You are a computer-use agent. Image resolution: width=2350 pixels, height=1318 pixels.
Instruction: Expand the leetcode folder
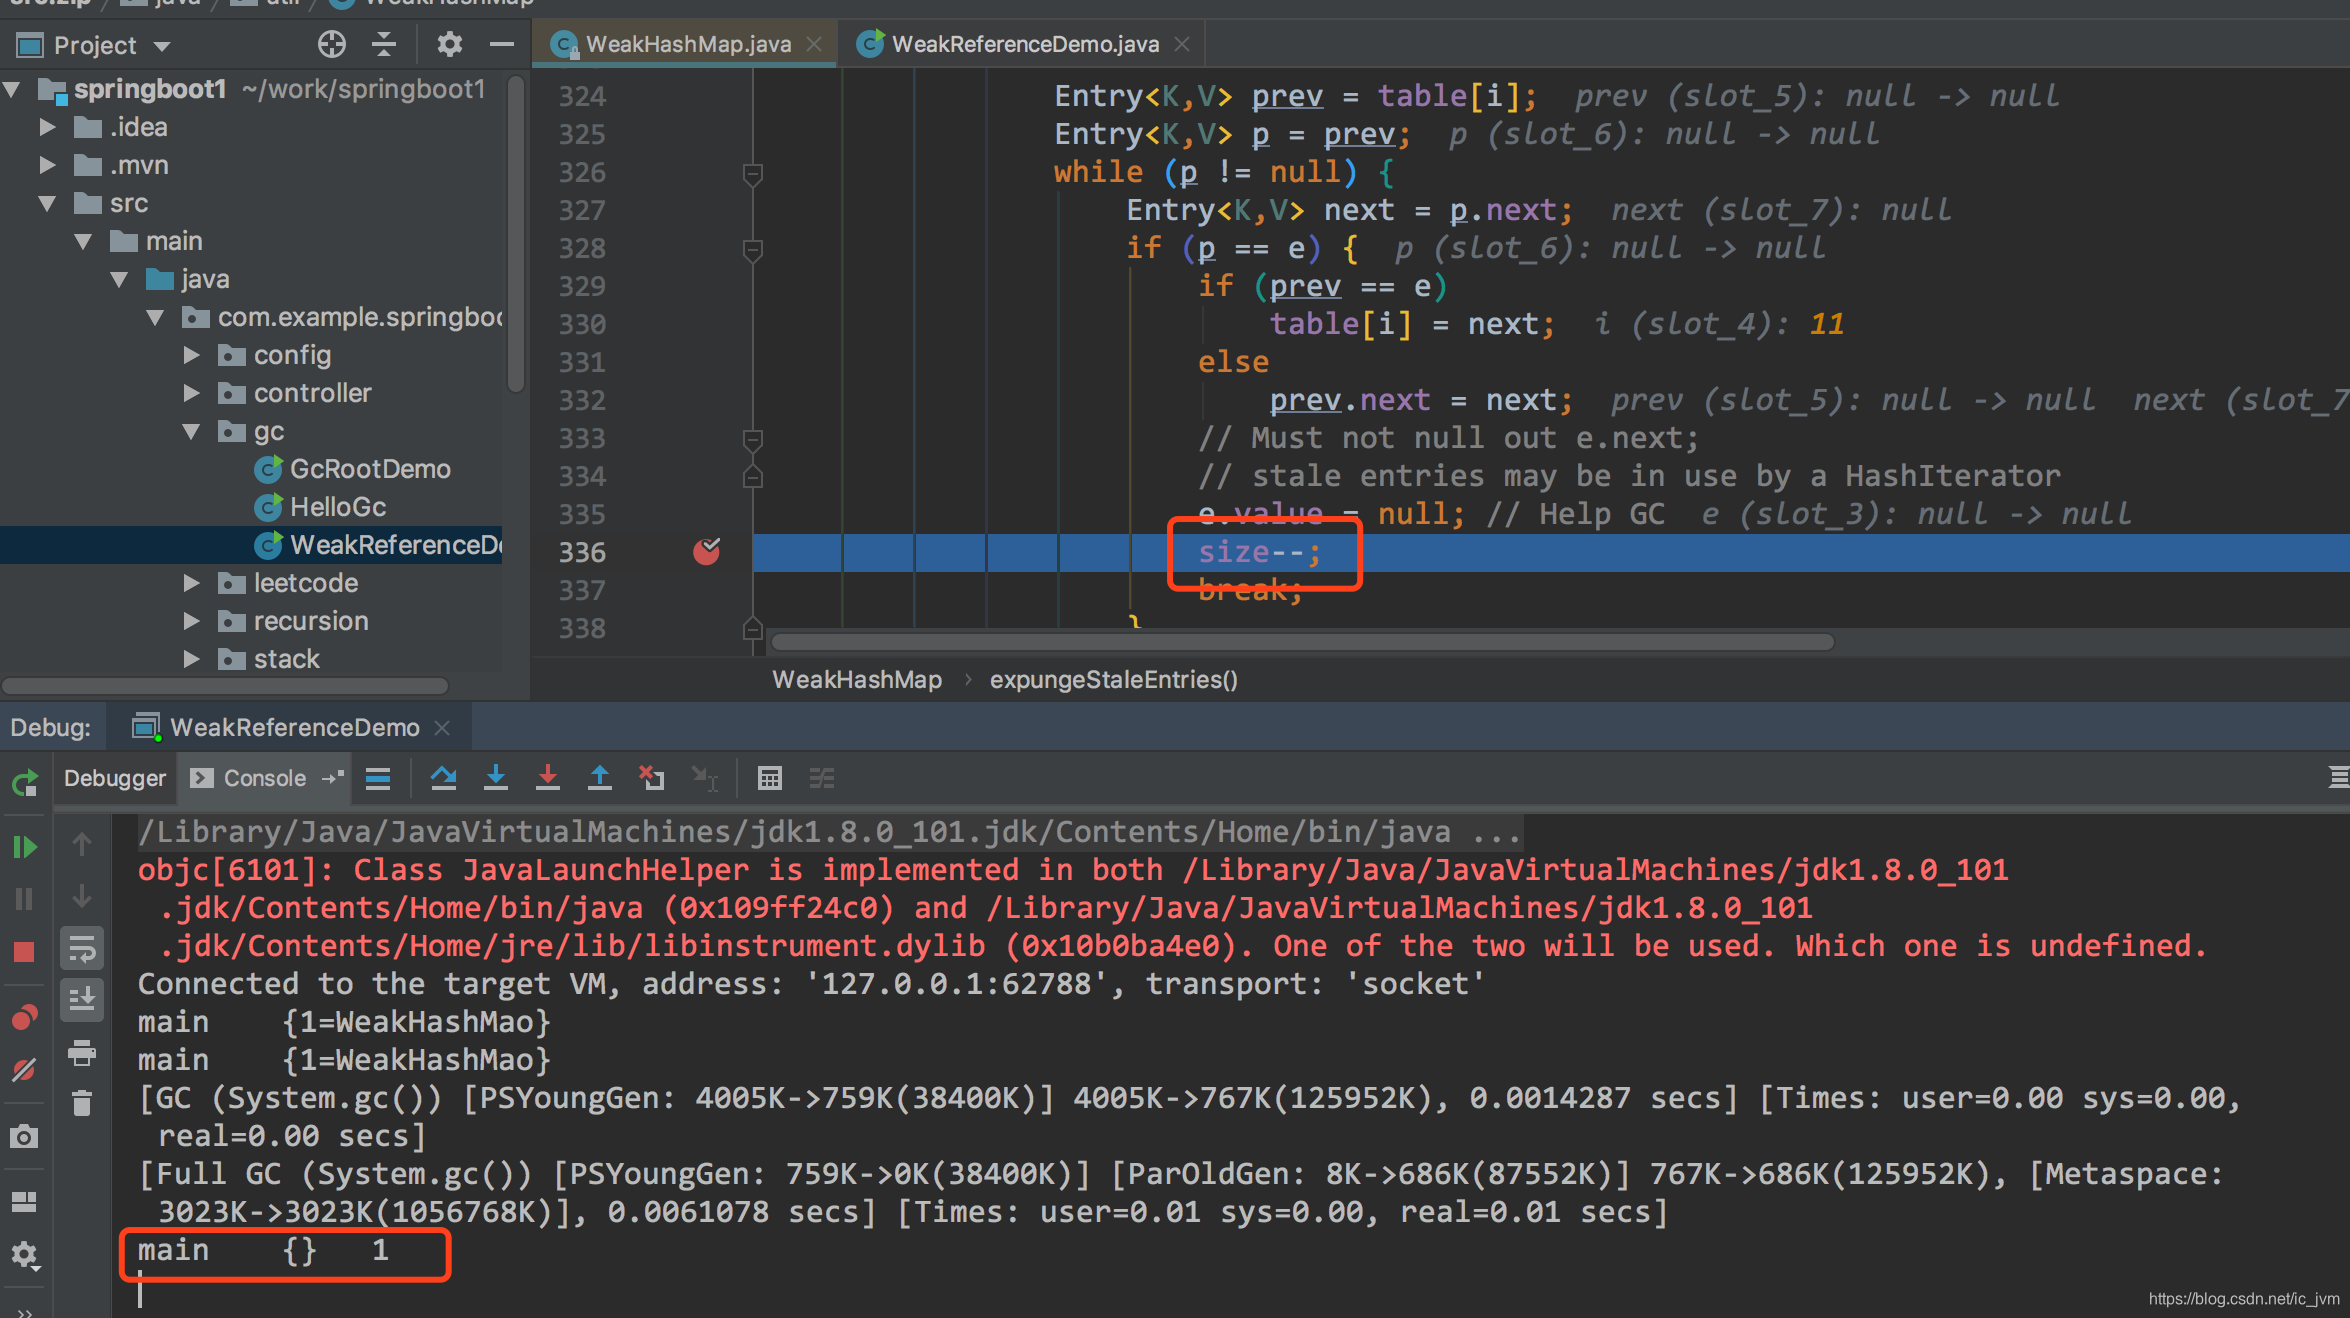click(x=192, y=583)
